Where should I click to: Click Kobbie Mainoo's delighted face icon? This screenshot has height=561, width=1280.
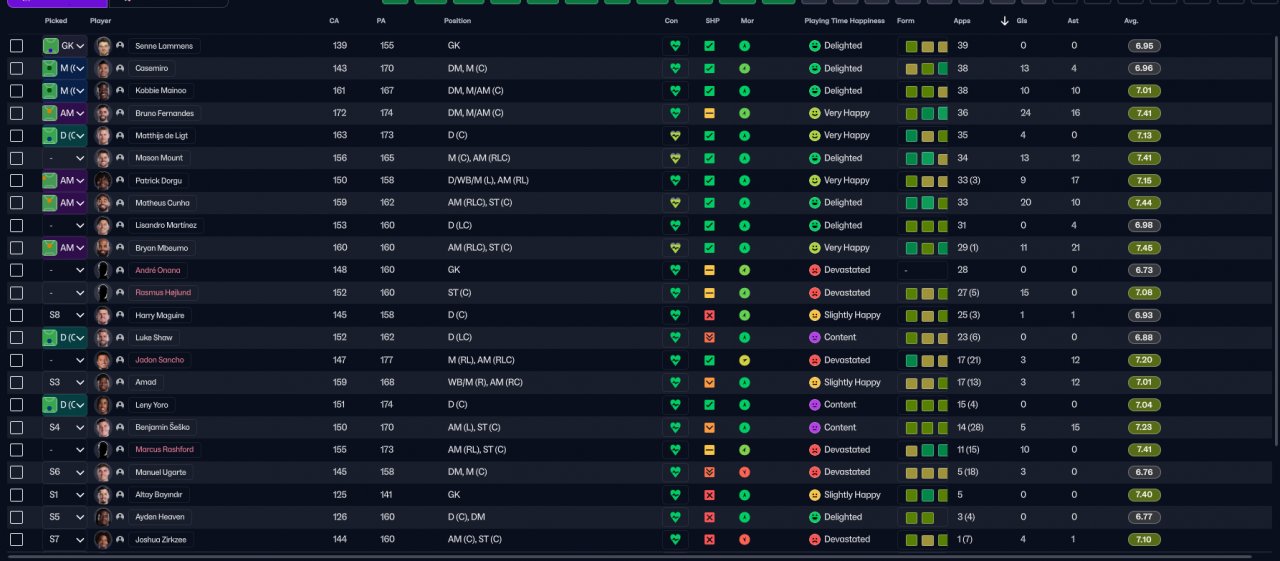click(x=815, y=91)
